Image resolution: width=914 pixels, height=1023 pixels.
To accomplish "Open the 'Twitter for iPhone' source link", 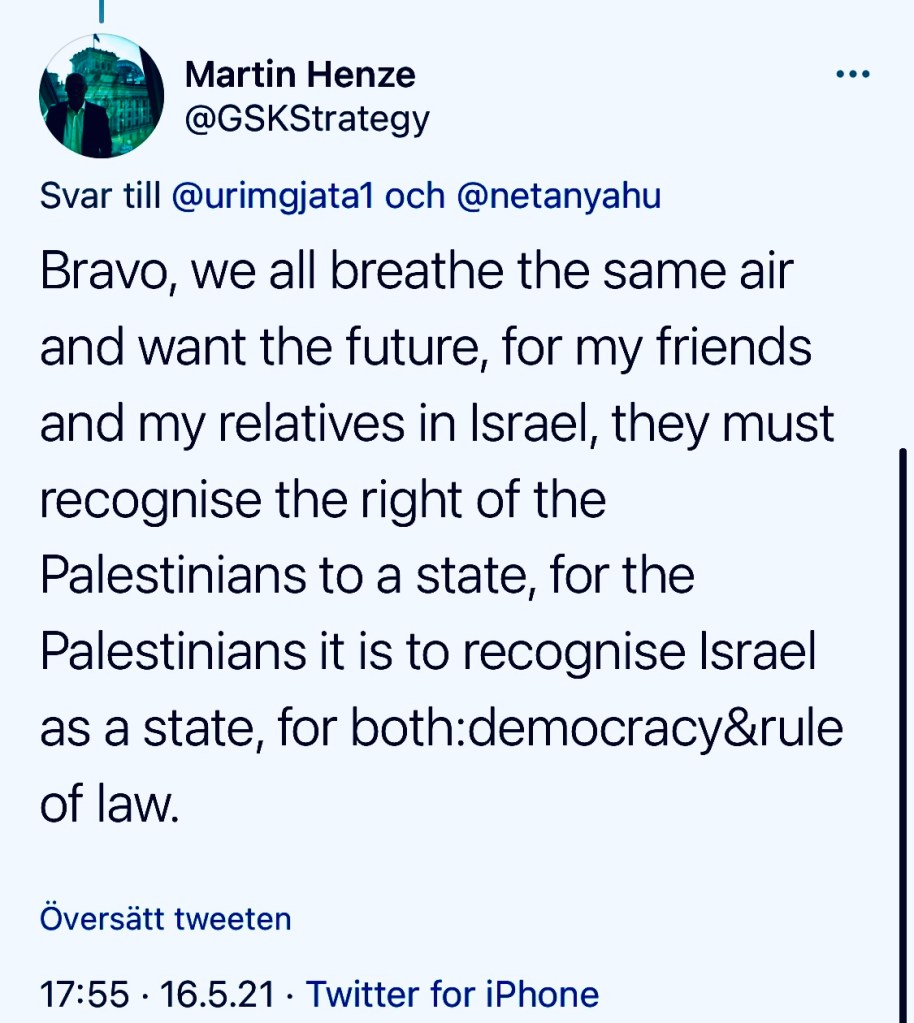I will click(452, 994).
